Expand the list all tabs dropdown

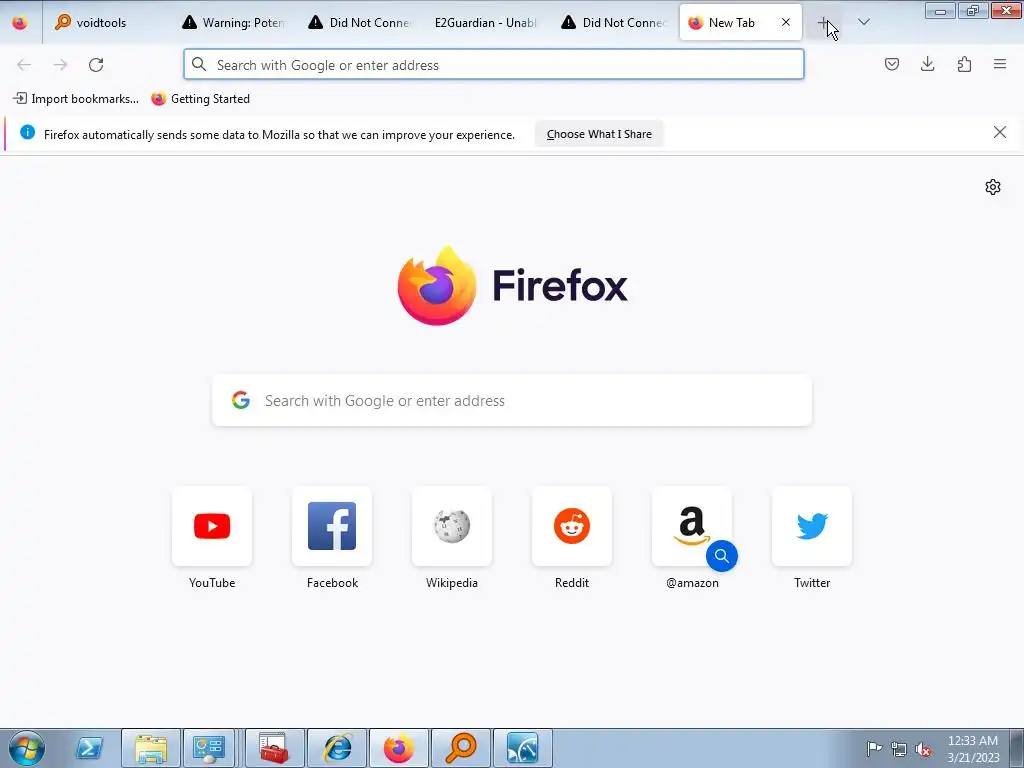point(863,22)
